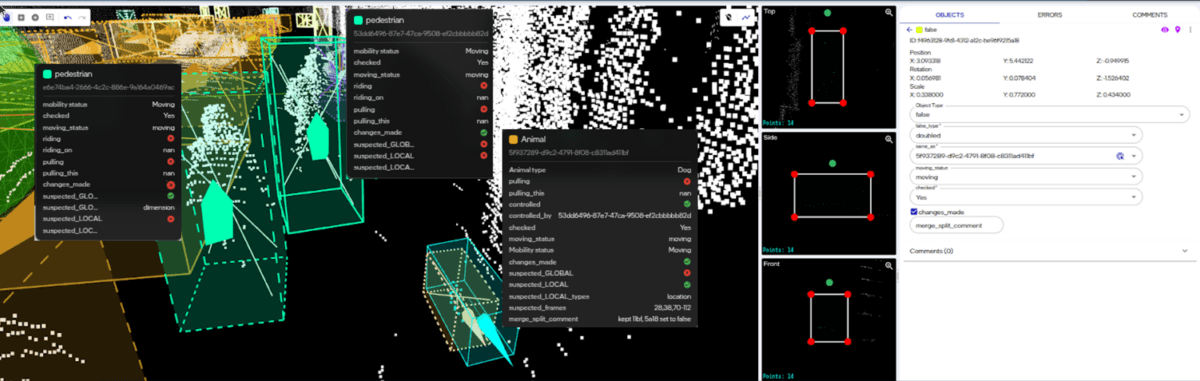The width and height of the screenshot is (1200, 381).
Task: Go back with the left arrow in Objects panel
Action: pyautogui.click(x=909, y=30)
